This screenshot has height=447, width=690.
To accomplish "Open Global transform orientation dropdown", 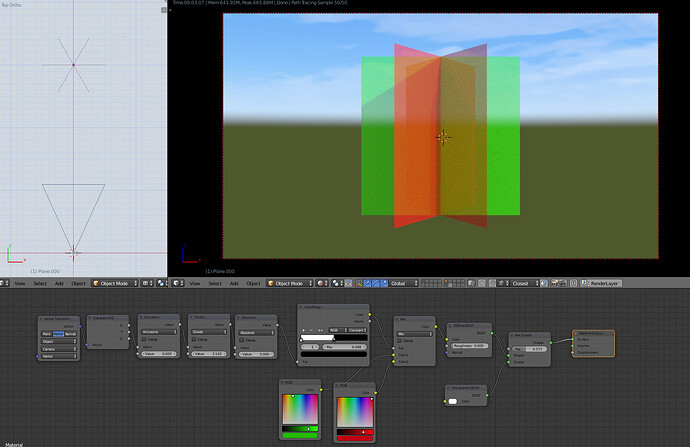I will (x=404, y=283).
